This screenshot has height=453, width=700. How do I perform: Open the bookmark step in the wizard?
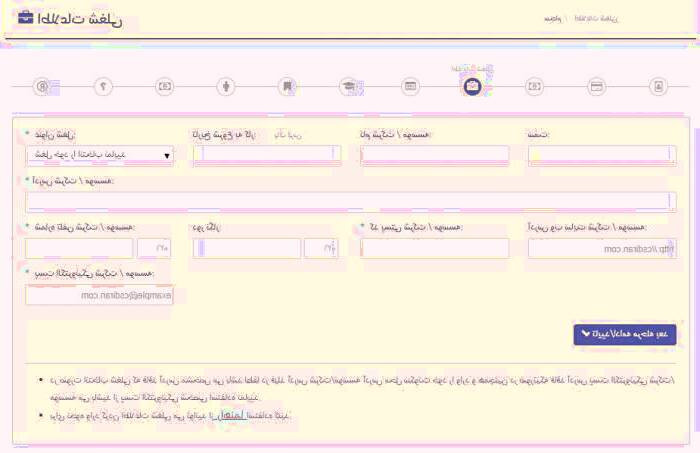(287, 86)
